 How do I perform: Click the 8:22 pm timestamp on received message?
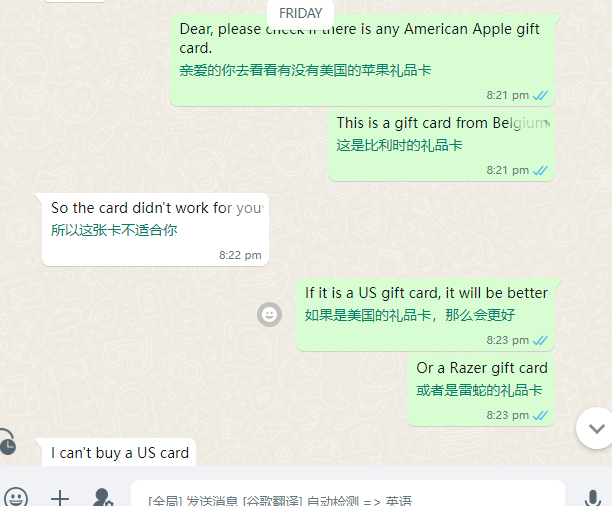240,255
